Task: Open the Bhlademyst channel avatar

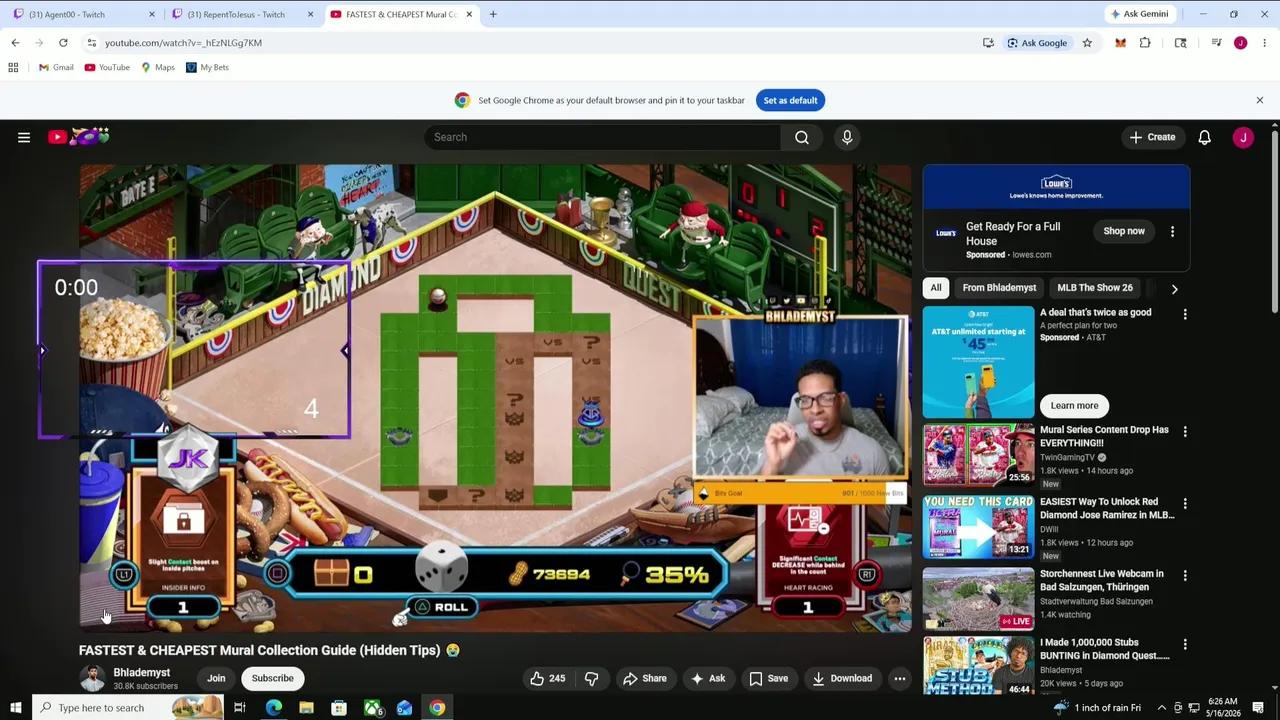Action: pyautogui.click(x=92, y=678)
